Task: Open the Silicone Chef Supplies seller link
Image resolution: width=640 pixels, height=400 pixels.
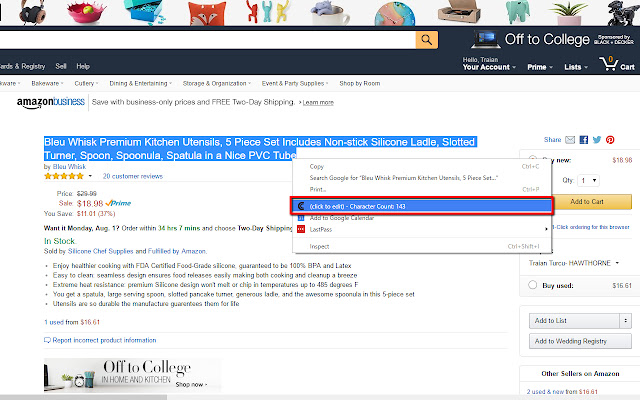Action: coord(100,251)
